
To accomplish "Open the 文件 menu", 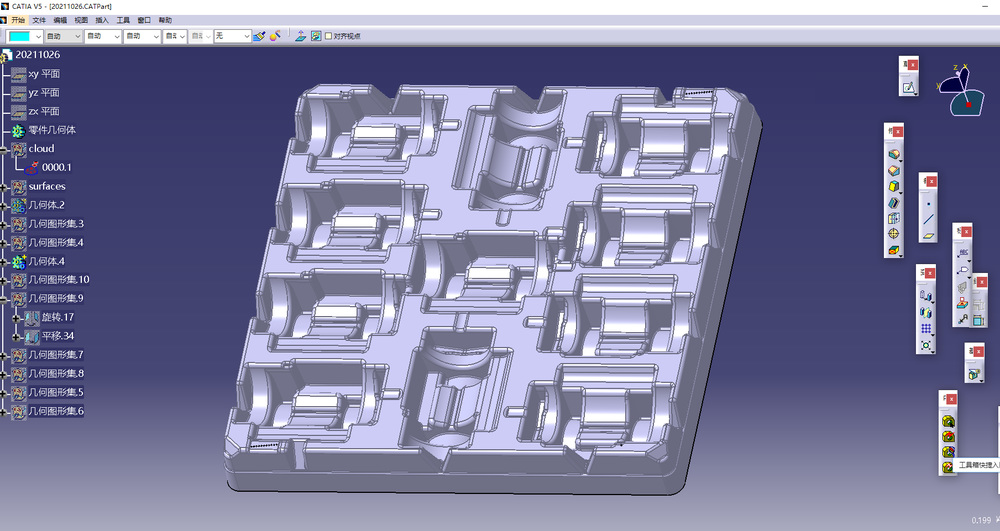I will tap(39, 20).
